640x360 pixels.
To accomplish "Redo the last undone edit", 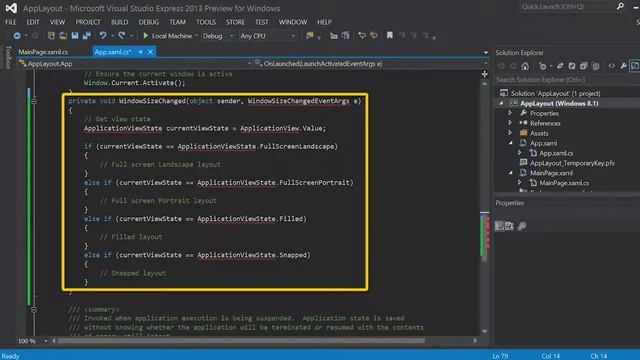I will coord(122,36).
